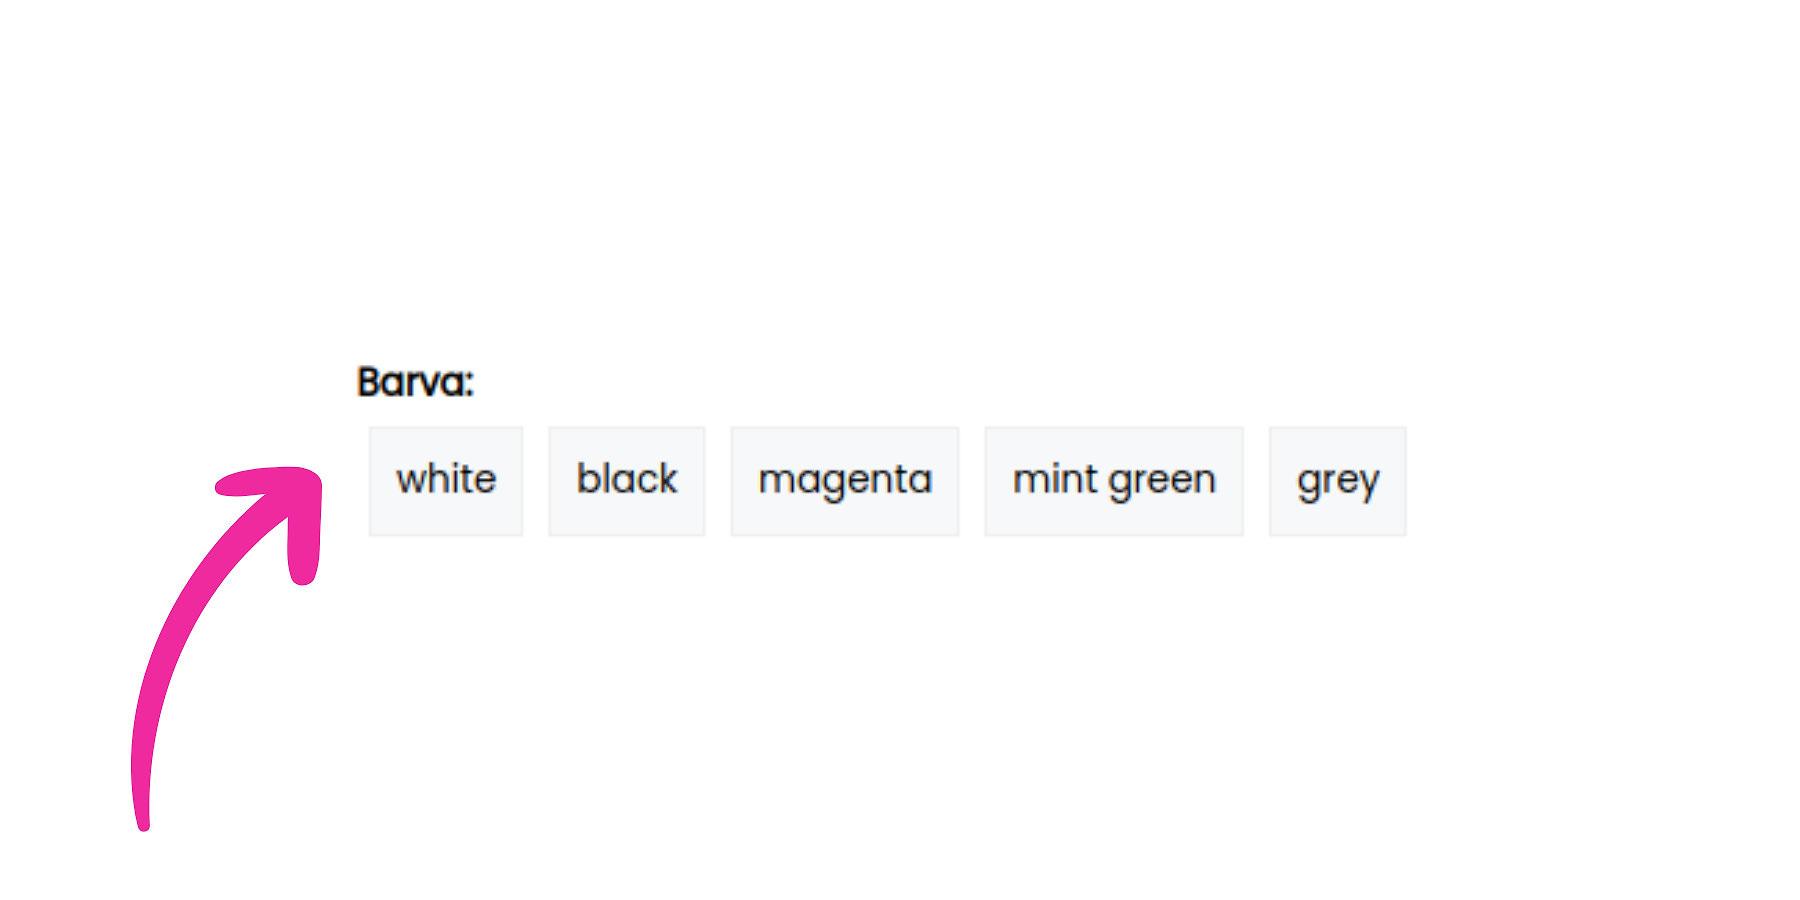Set Barva to grey
The height and width of the screenshot is (900, 1800).
point(1338,481)
